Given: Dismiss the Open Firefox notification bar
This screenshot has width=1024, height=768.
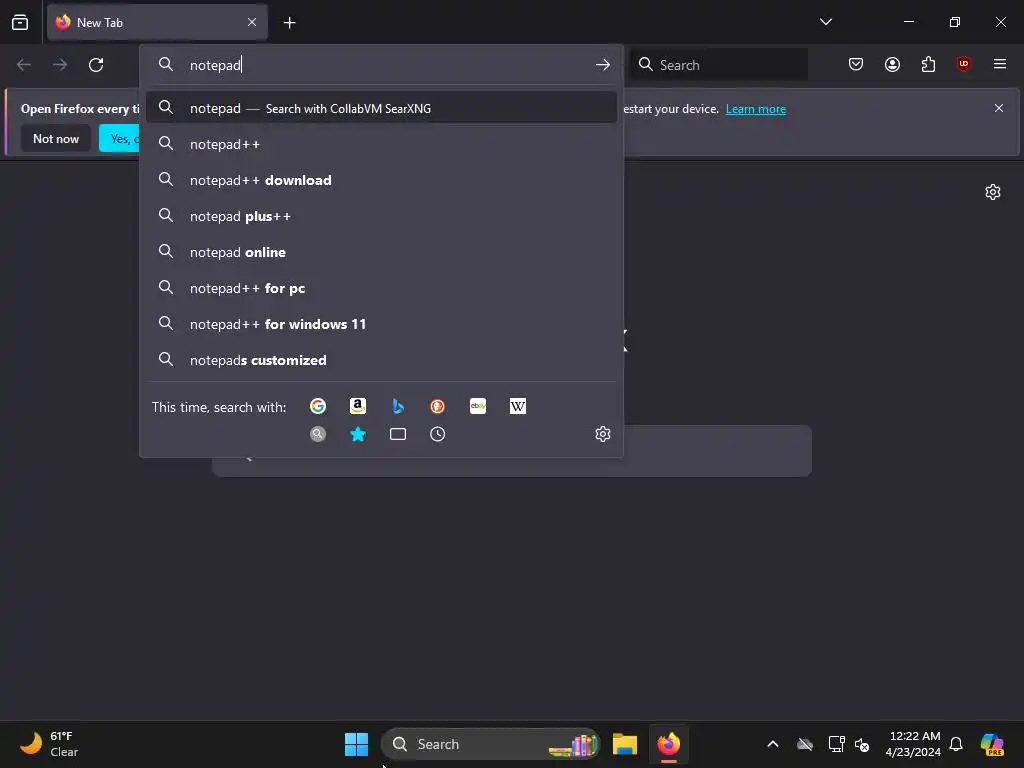Looking at the screenshot, I should click(999, 108).
